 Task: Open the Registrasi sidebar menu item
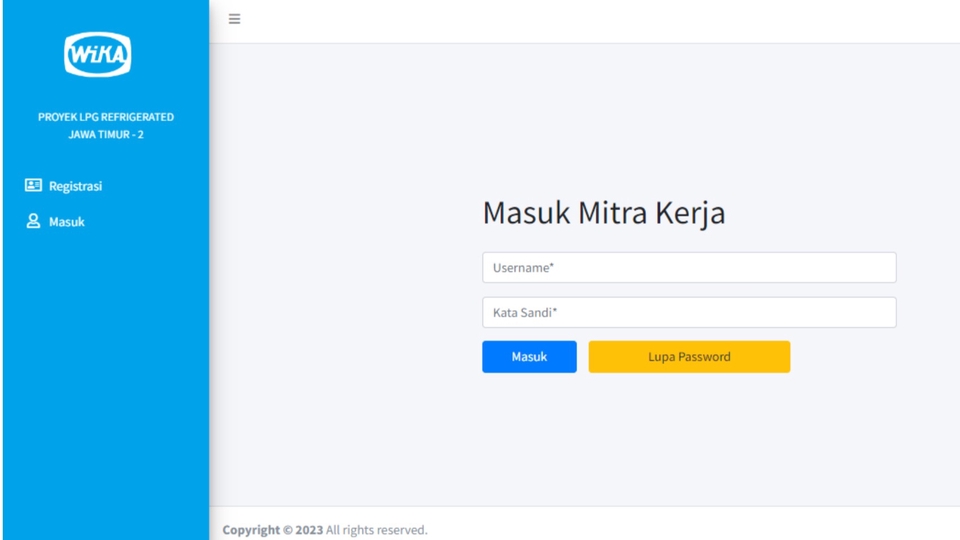click(x=75, y=186)
